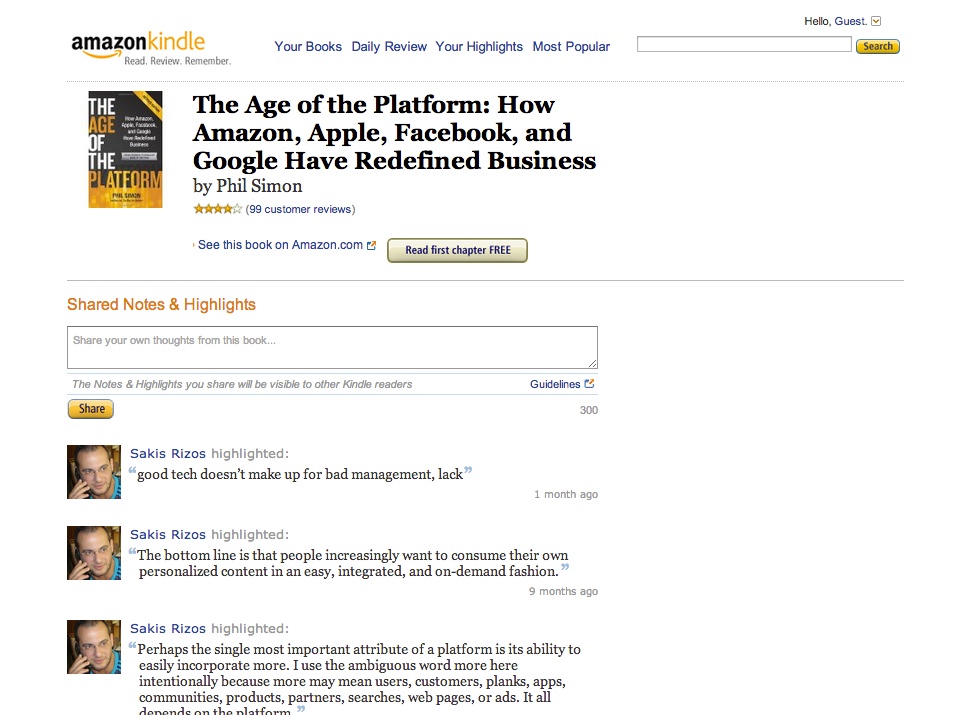Screen dimensions: 968x715
Task: Click the book title heading
Action: 394,132
